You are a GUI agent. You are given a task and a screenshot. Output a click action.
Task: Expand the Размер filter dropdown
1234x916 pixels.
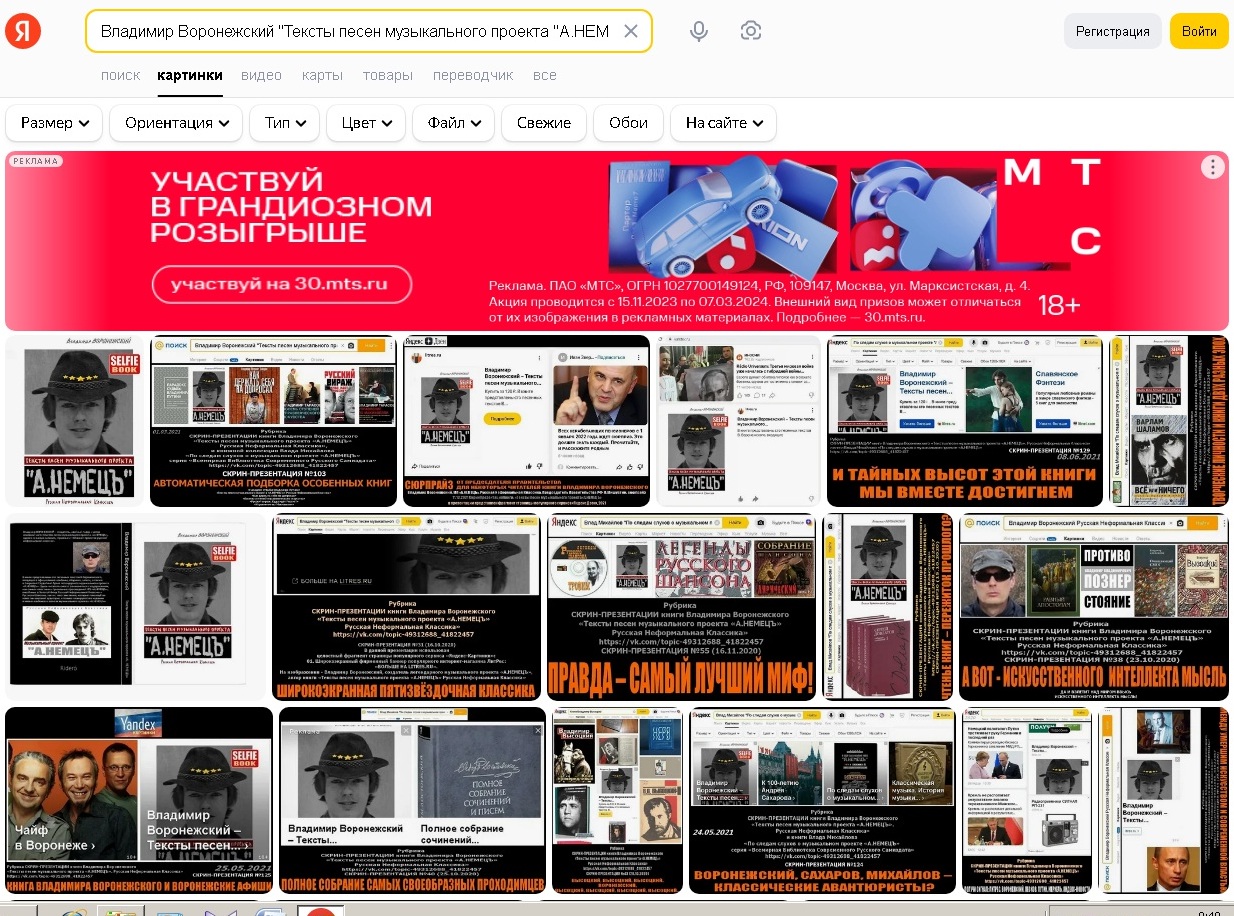(x=55, y=123)
